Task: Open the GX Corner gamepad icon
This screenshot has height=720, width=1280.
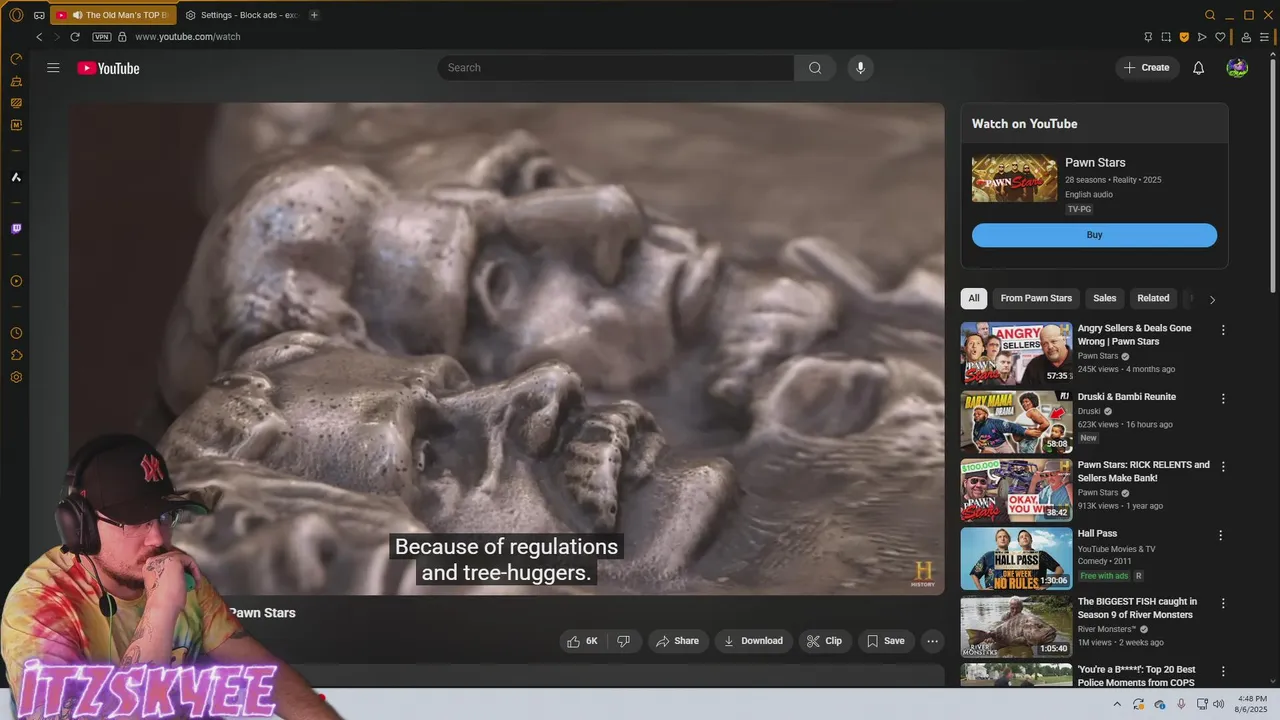Action: coord(39,15)
